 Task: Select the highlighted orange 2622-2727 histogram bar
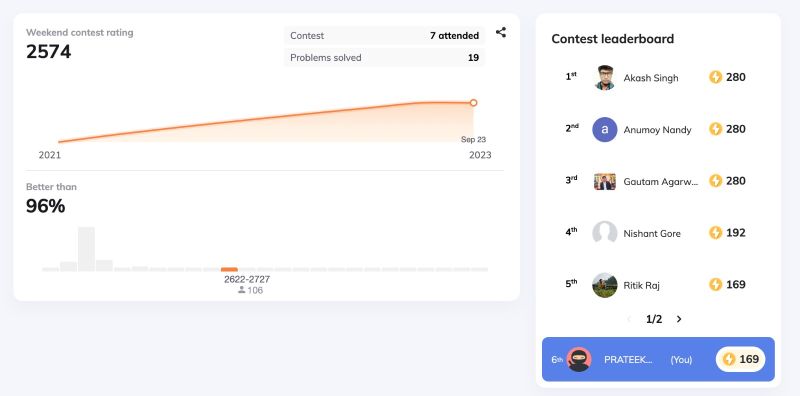tap(229, 269)
